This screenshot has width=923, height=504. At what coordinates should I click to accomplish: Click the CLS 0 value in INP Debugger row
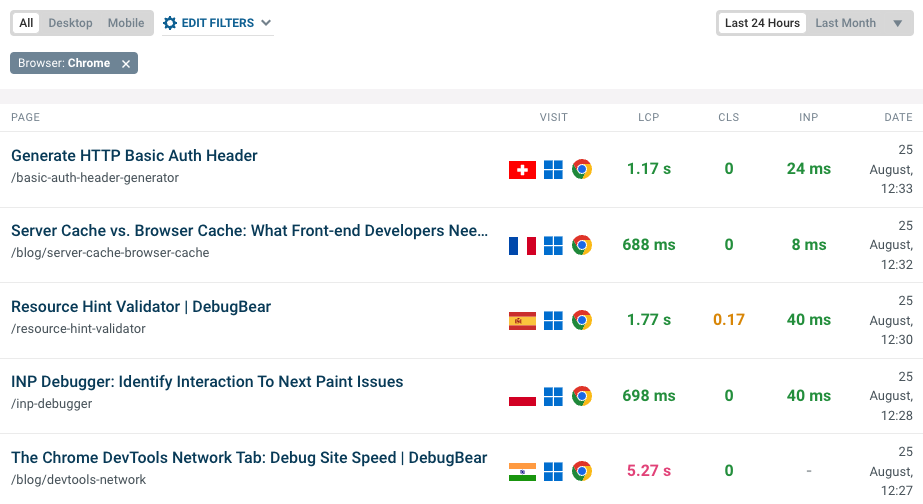tap(729, 396)
